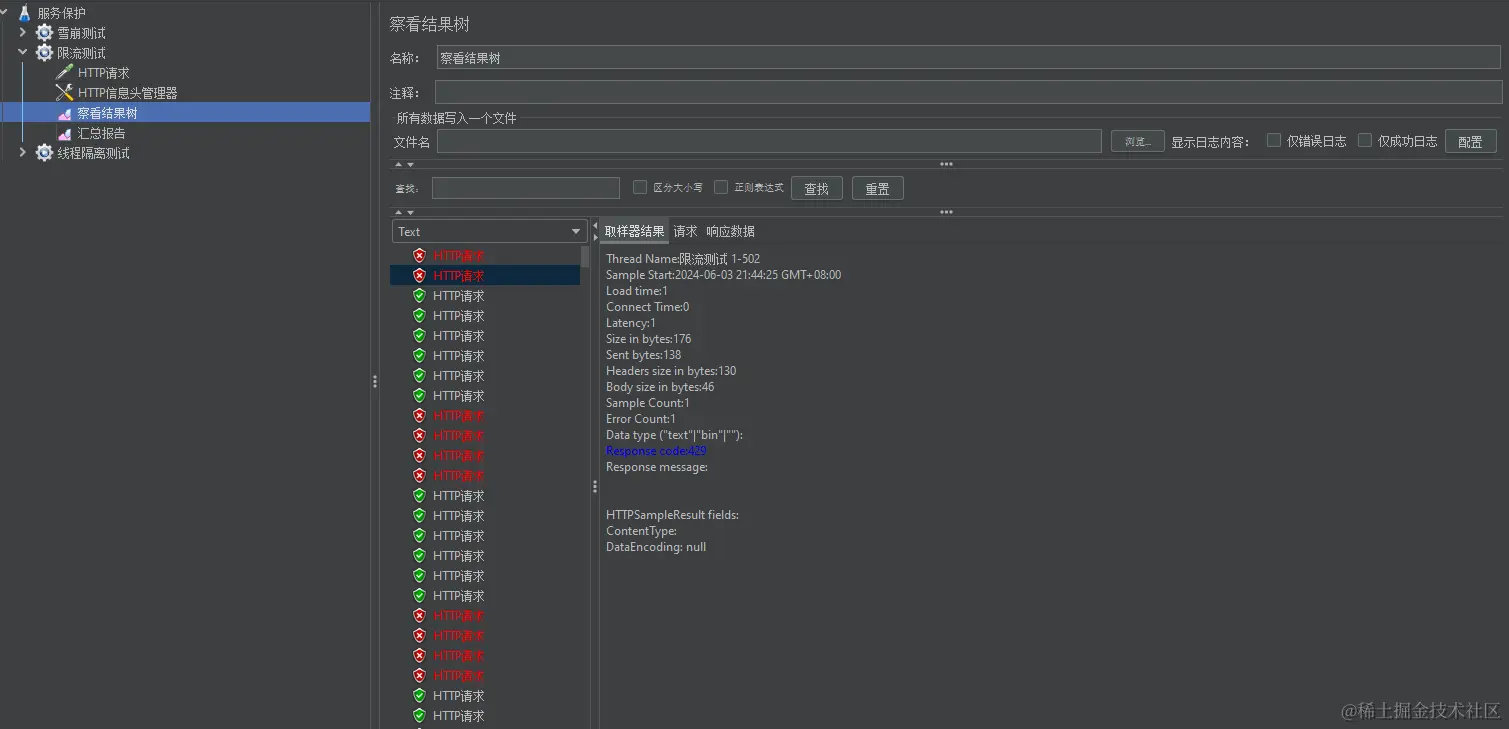Viewport: 1509px width, 729px height.
Task: Select the 线程隔离测试 thread group gear icon
Action: [x=44, y=153]
